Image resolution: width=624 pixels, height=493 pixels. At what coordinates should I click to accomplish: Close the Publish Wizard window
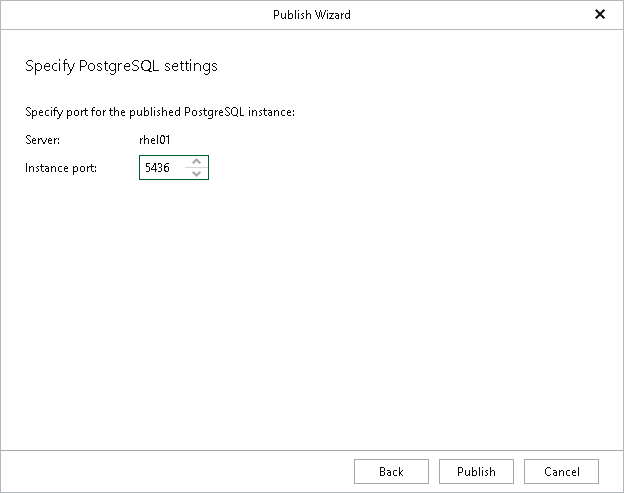[x=600, y=15]
